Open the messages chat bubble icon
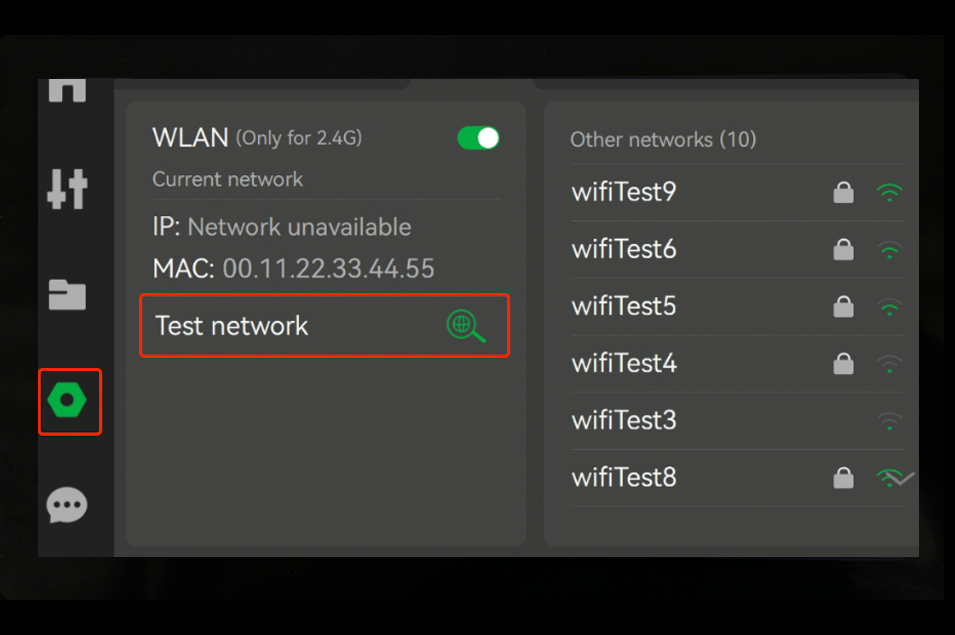 click(x=67, y=505)
